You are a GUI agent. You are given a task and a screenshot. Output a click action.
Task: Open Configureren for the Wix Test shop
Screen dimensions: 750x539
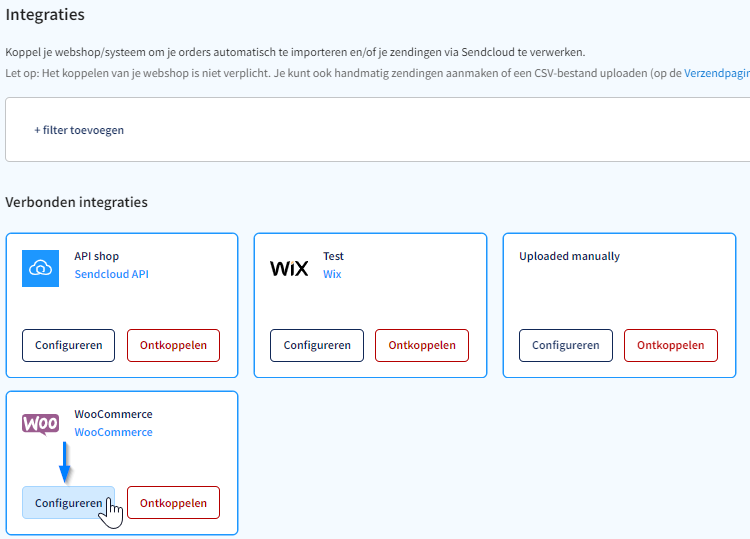tap(317, 345)
